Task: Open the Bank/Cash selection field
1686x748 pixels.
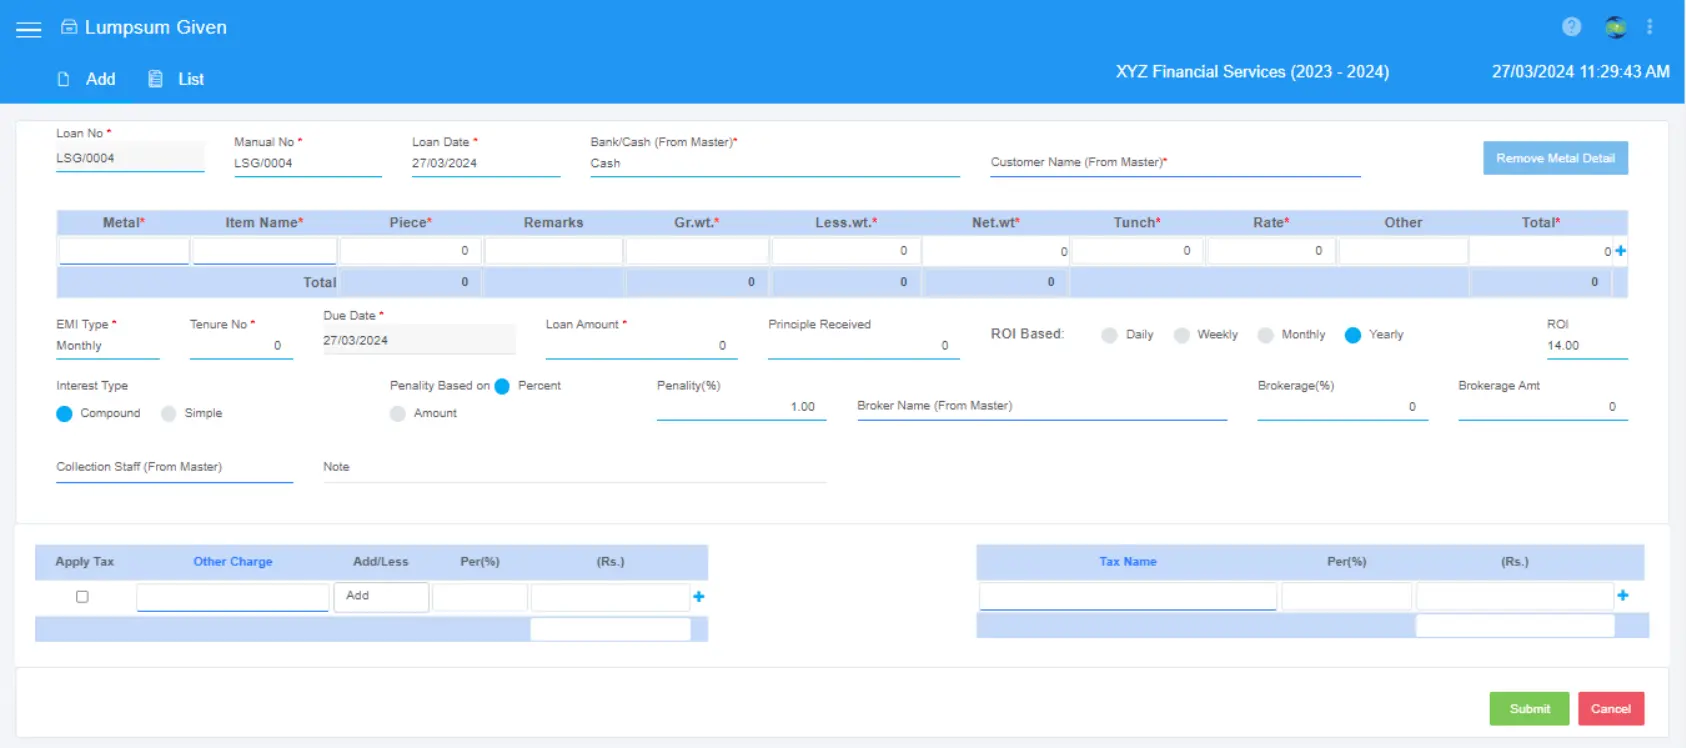Action: [x=773, y=164]
